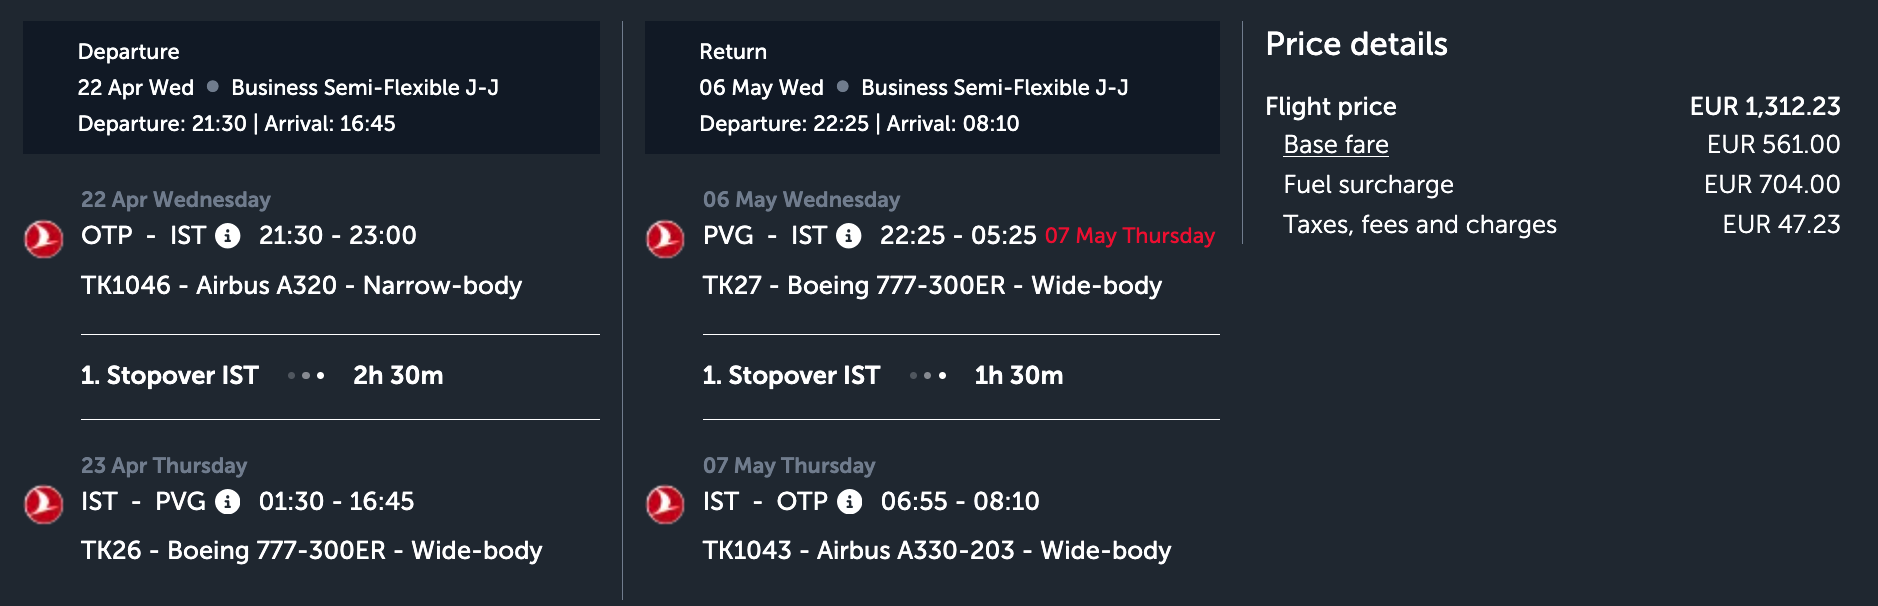Click the return stopover three-dots indicator
The width and height of the screenshot is (1878, 606).
tap(927, 376)
